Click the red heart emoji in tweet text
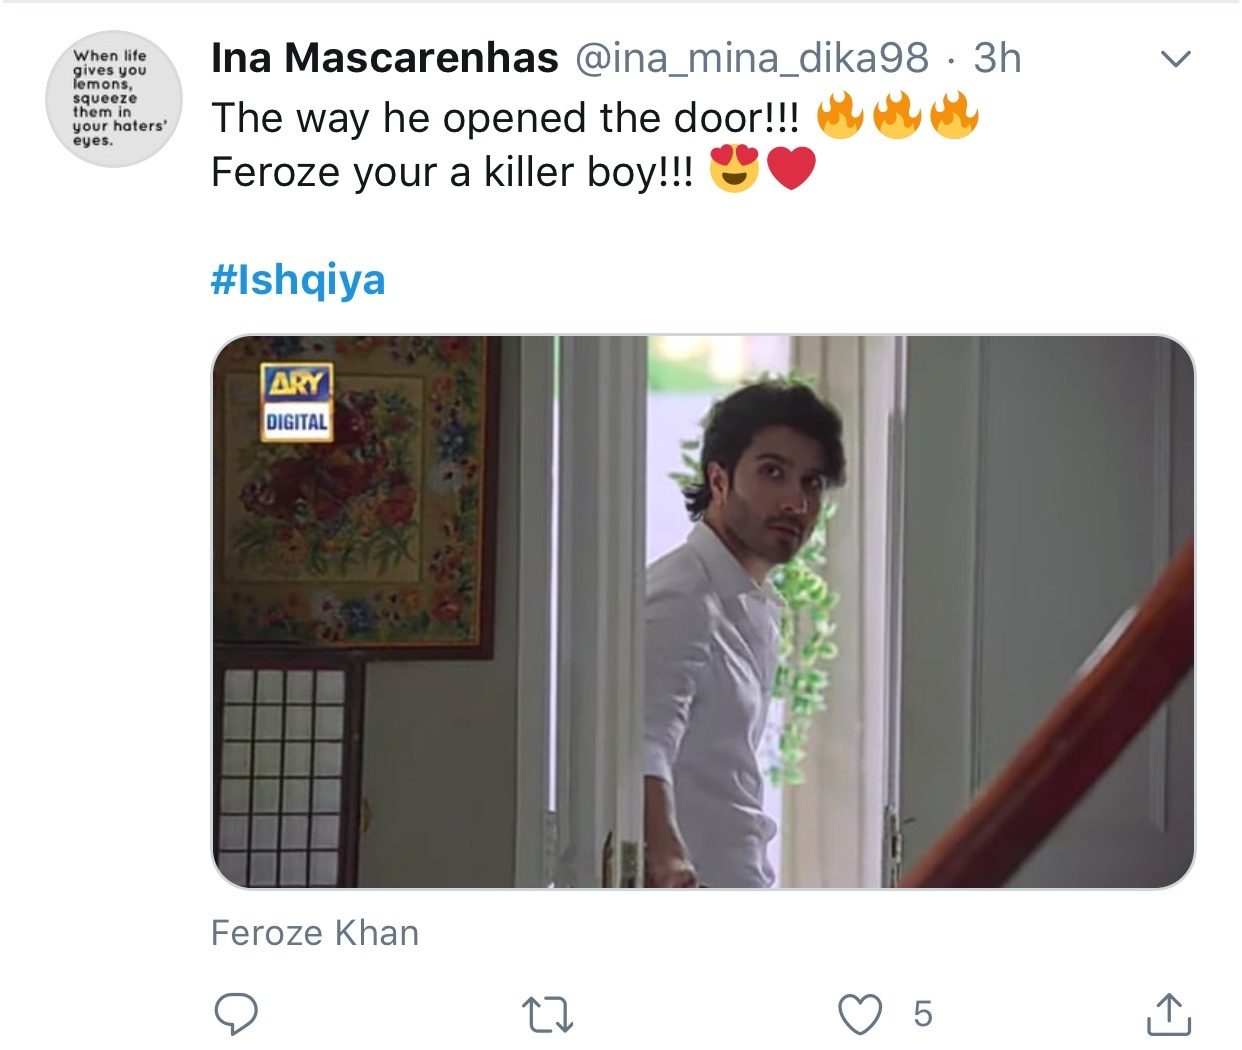This screenshot has width=1242, height=1050. pos(791,169)
